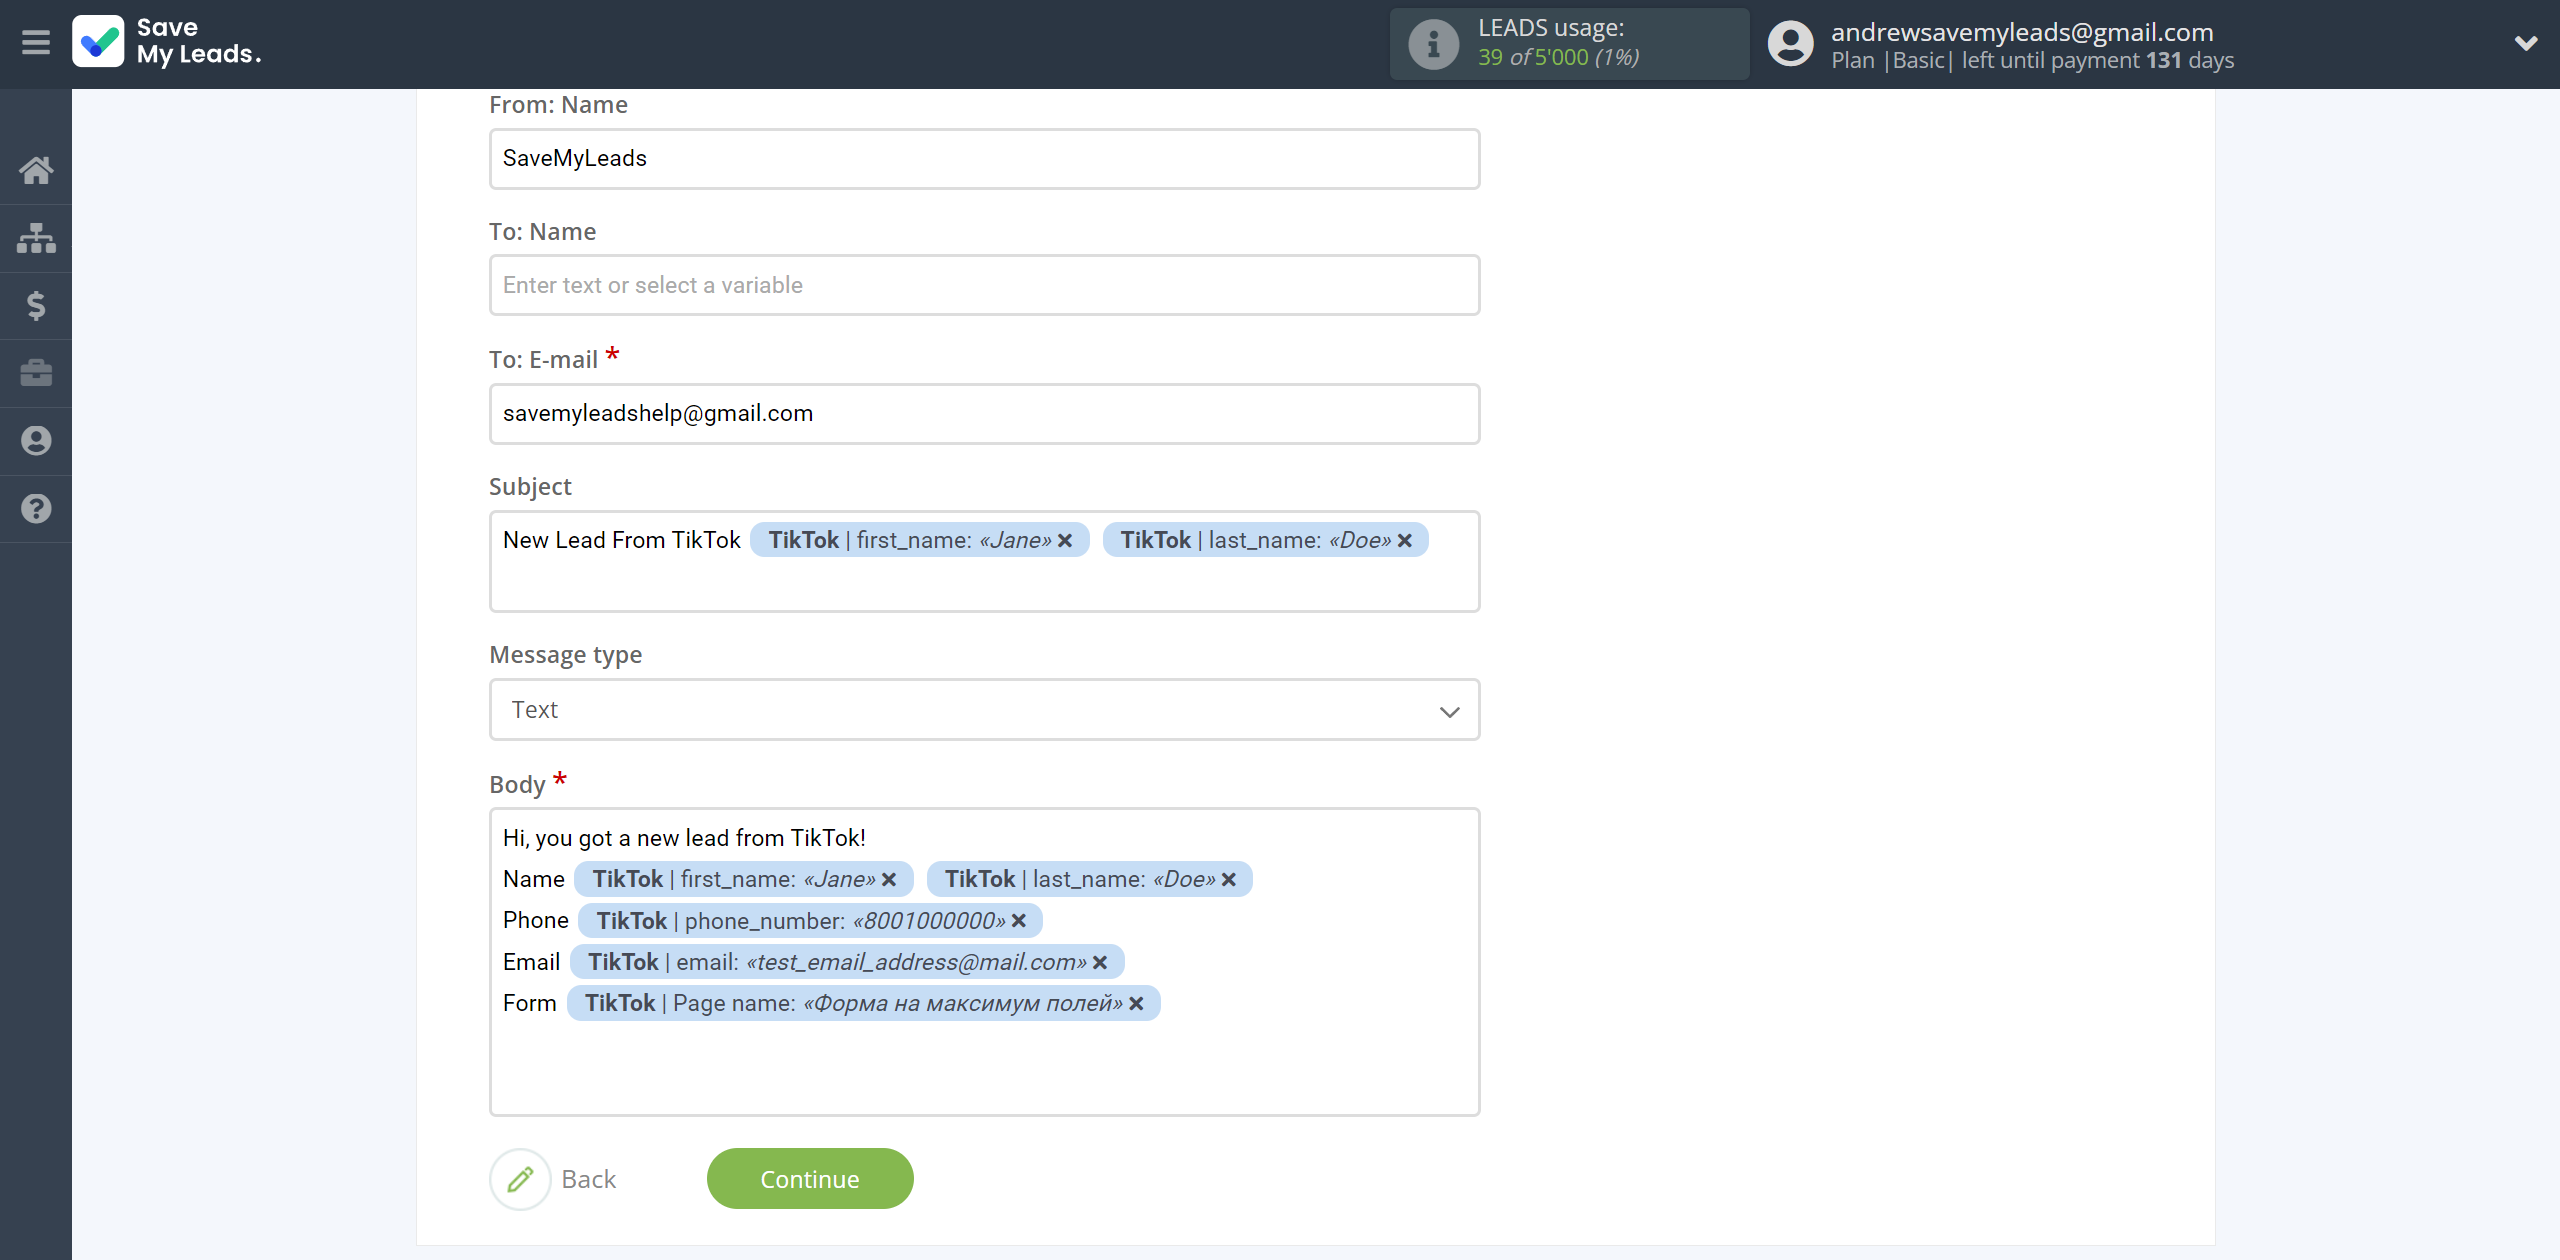
Task: Remove Page name tag from Body
Action: pyautogui.click(x=1136, y=1004)
